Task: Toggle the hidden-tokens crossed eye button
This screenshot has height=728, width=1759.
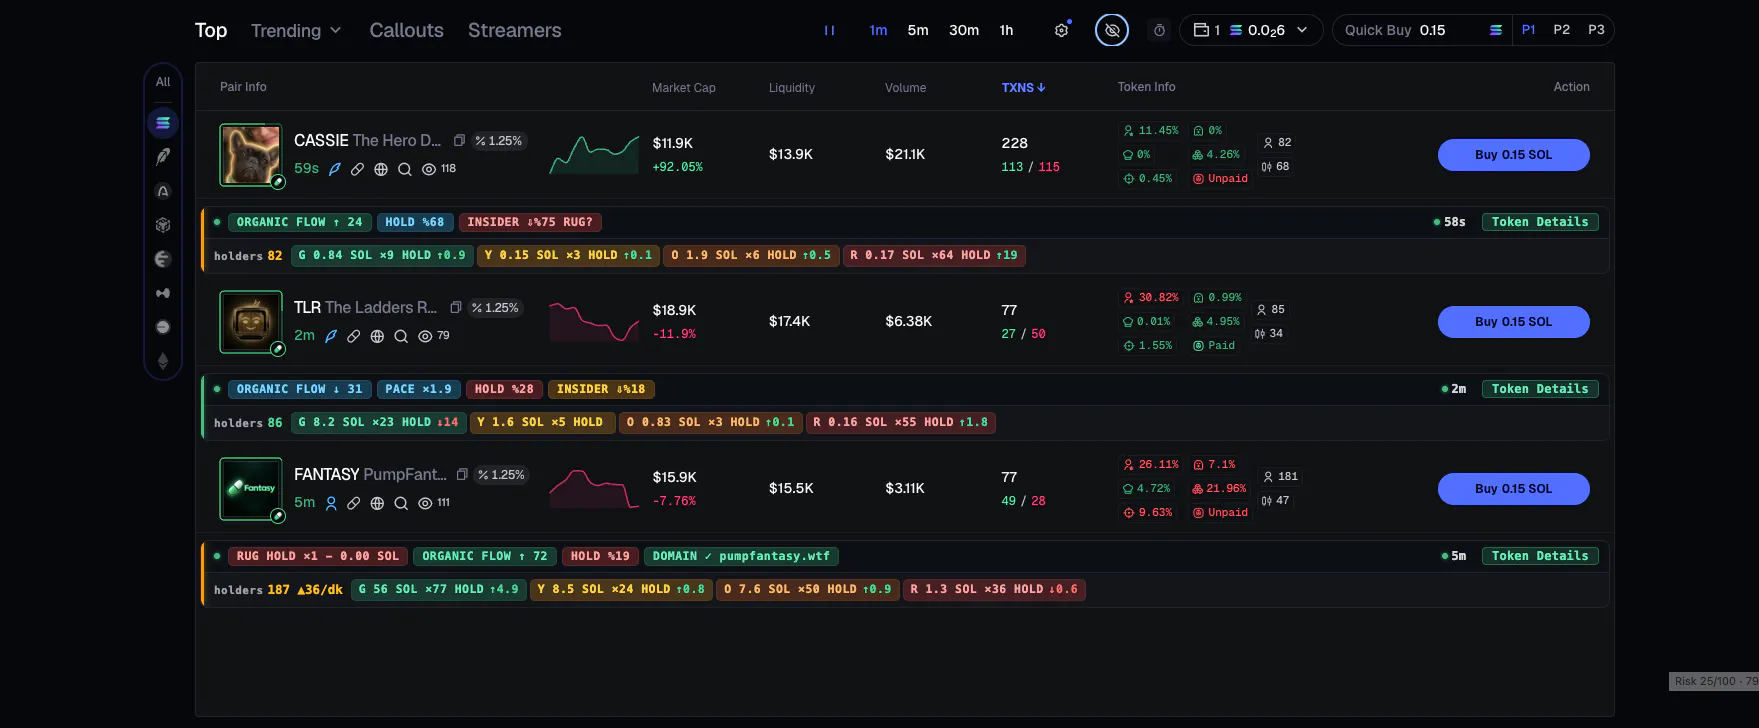Action: 1112,31
